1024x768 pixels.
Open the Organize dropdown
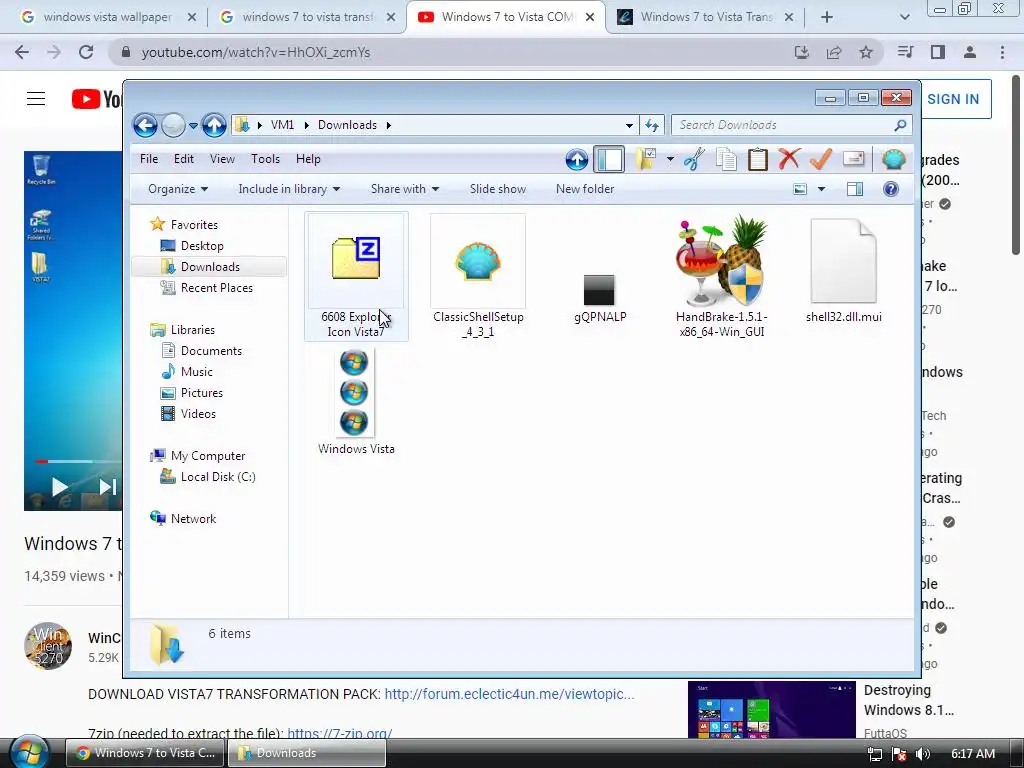[x=178, y=189]
